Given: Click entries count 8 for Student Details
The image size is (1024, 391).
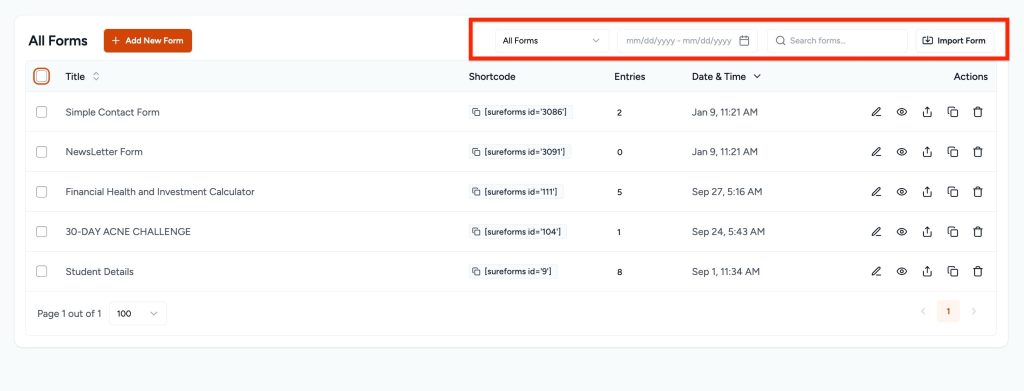Looking at the screenshot, I should [619, 272].
